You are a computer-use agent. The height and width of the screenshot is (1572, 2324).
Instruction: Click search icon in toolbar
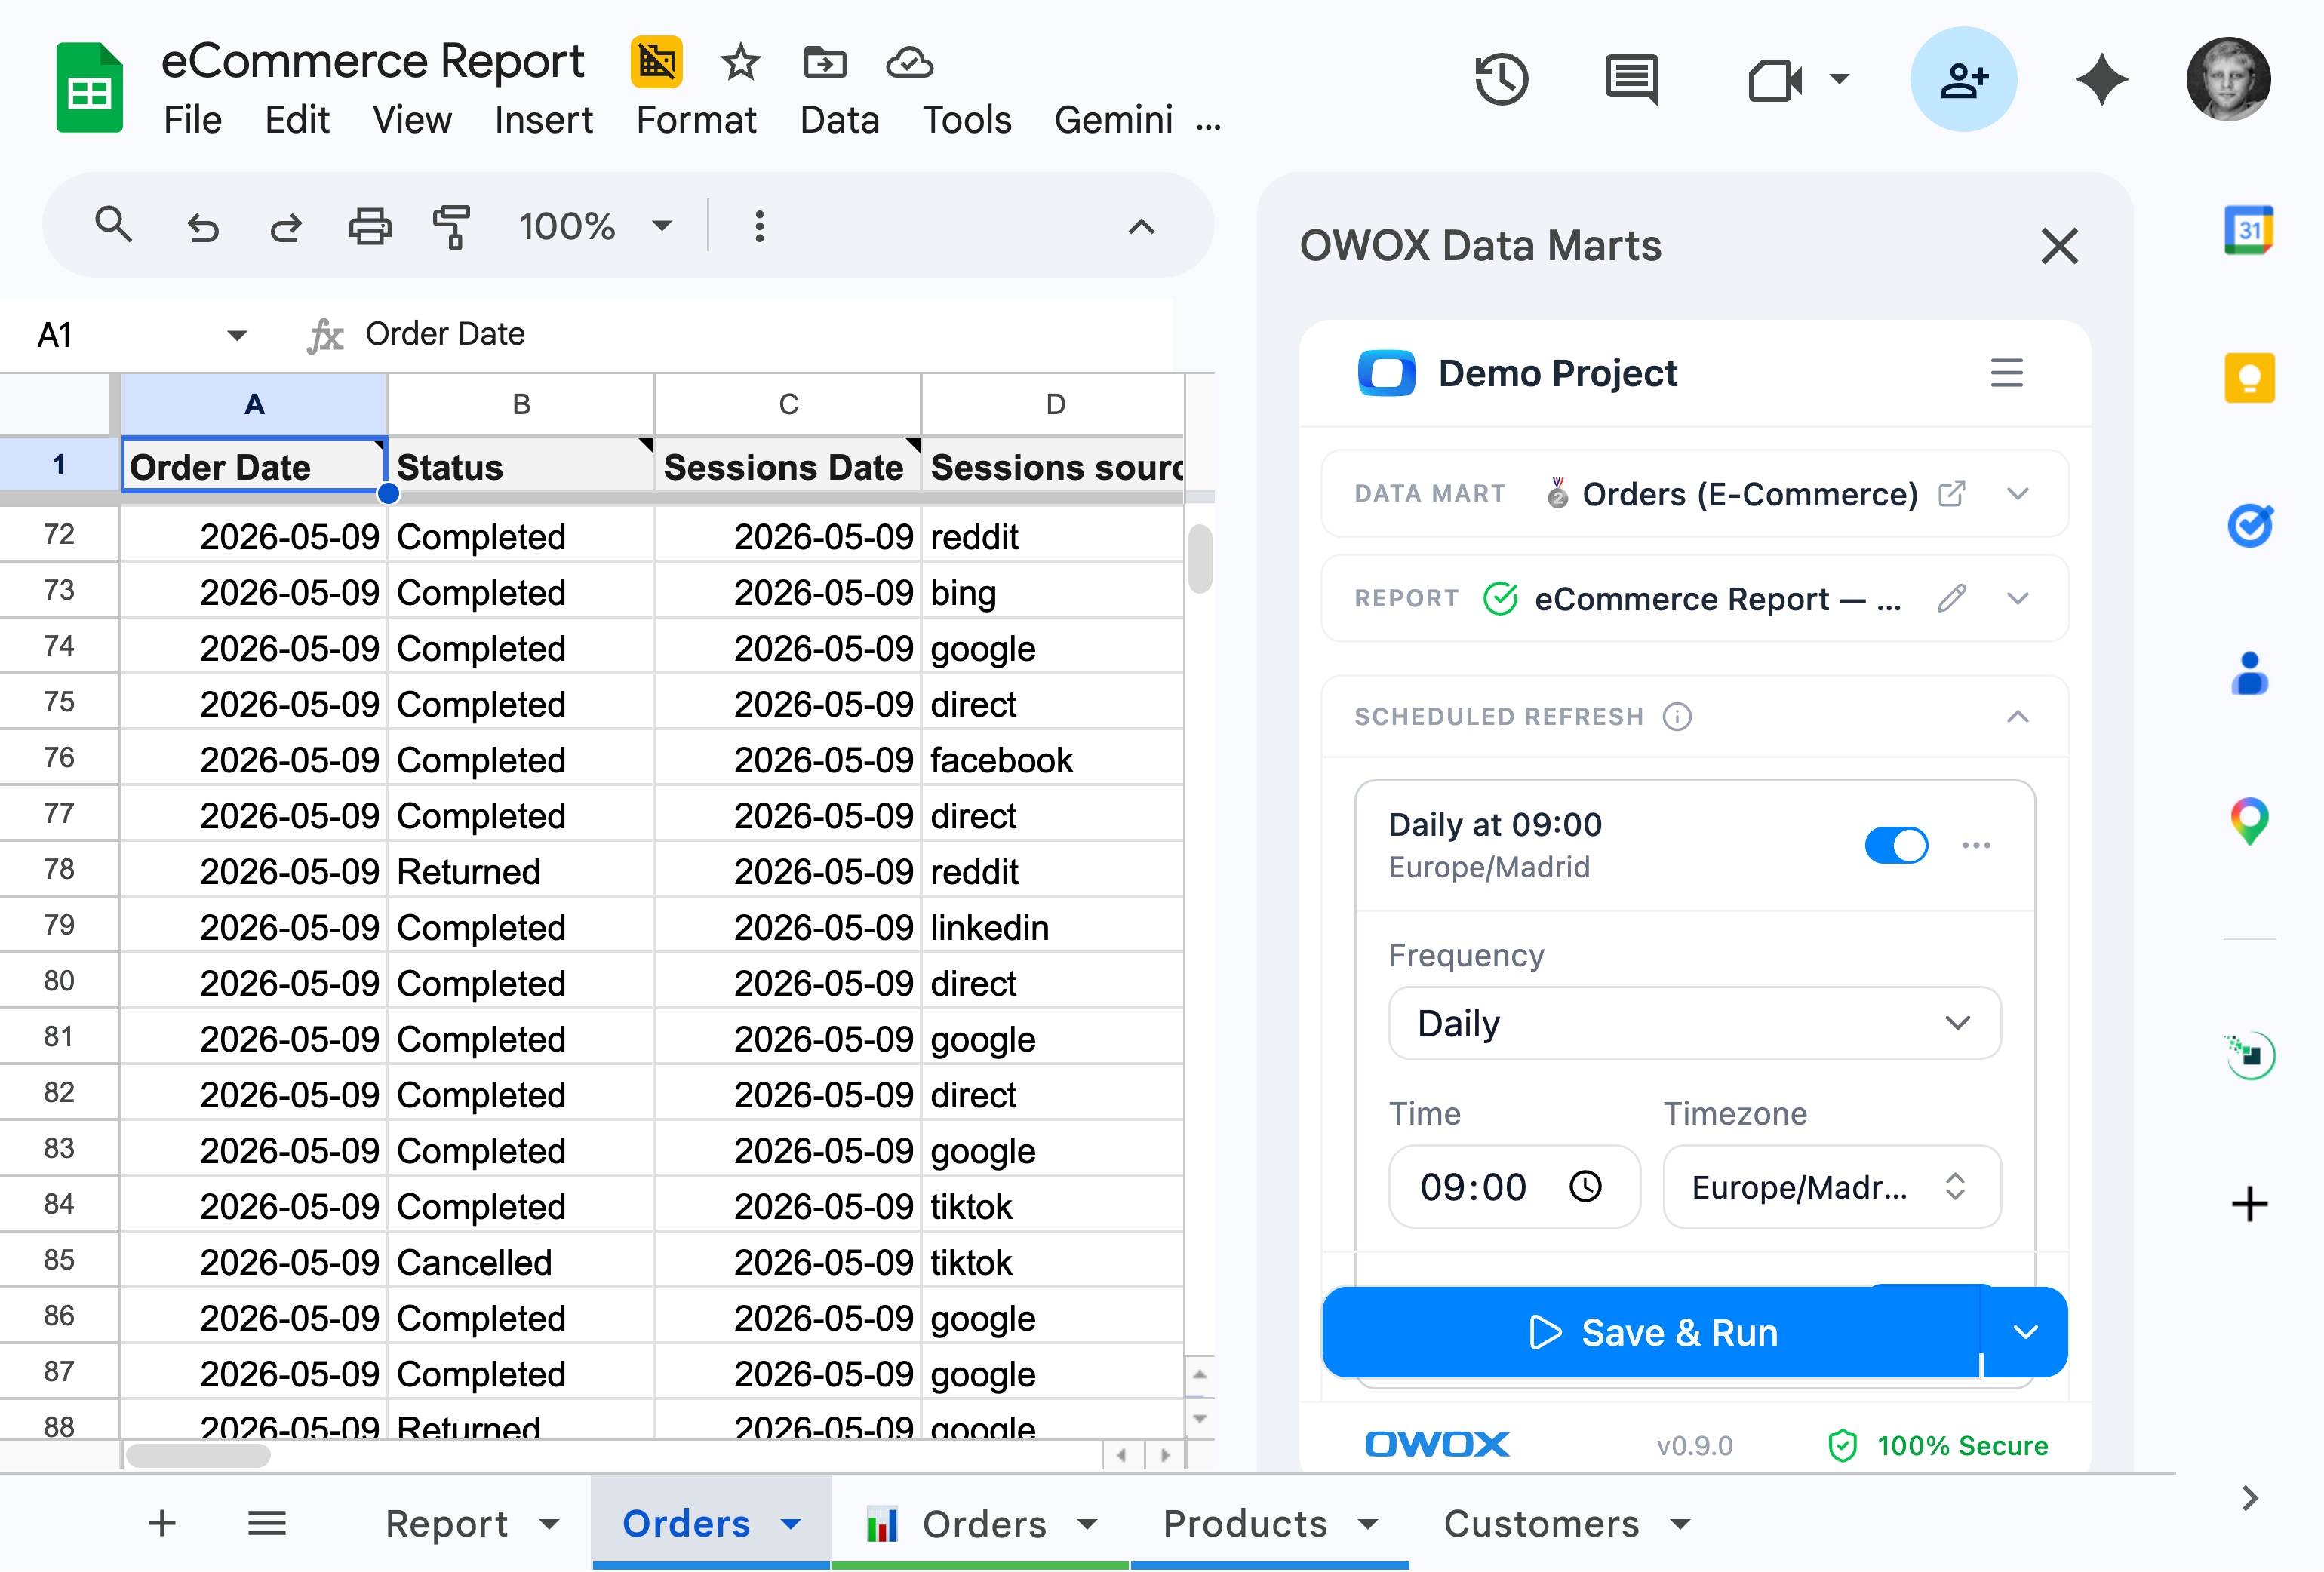(x=113, y=225)
